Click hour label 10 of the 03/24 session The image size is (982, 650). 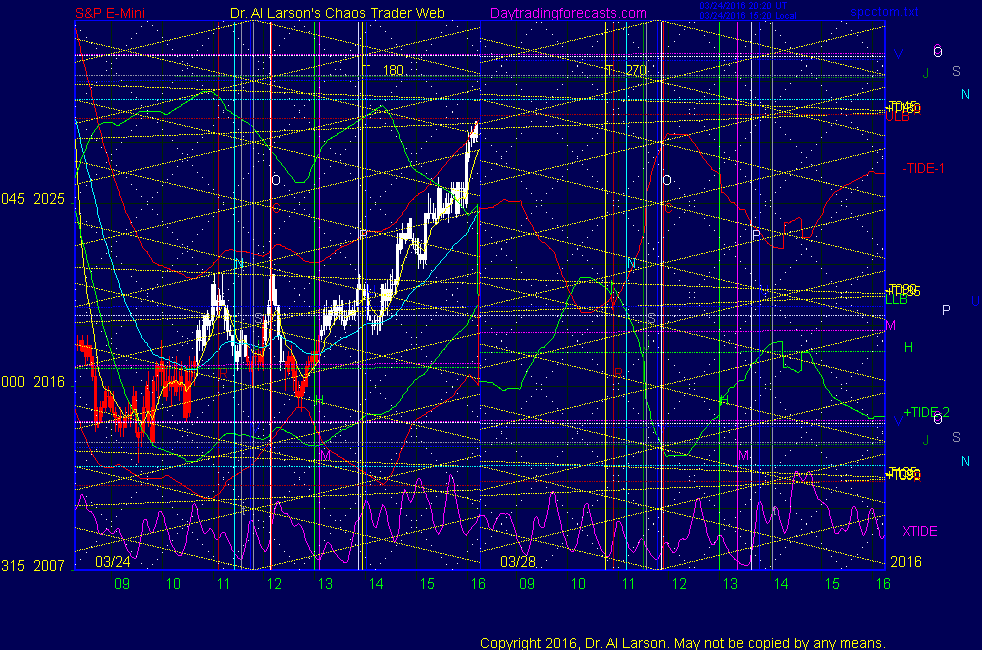pyautogui.click(x=173, y=584)
